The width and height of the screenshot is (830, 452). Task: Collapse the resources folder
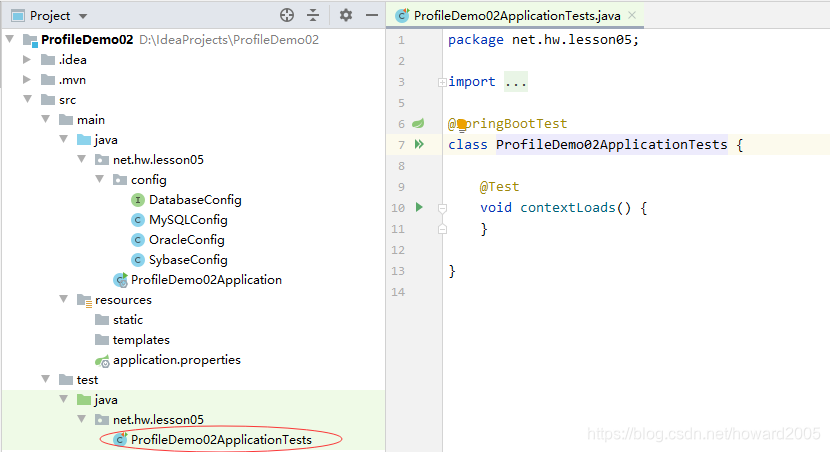point(64,299)
